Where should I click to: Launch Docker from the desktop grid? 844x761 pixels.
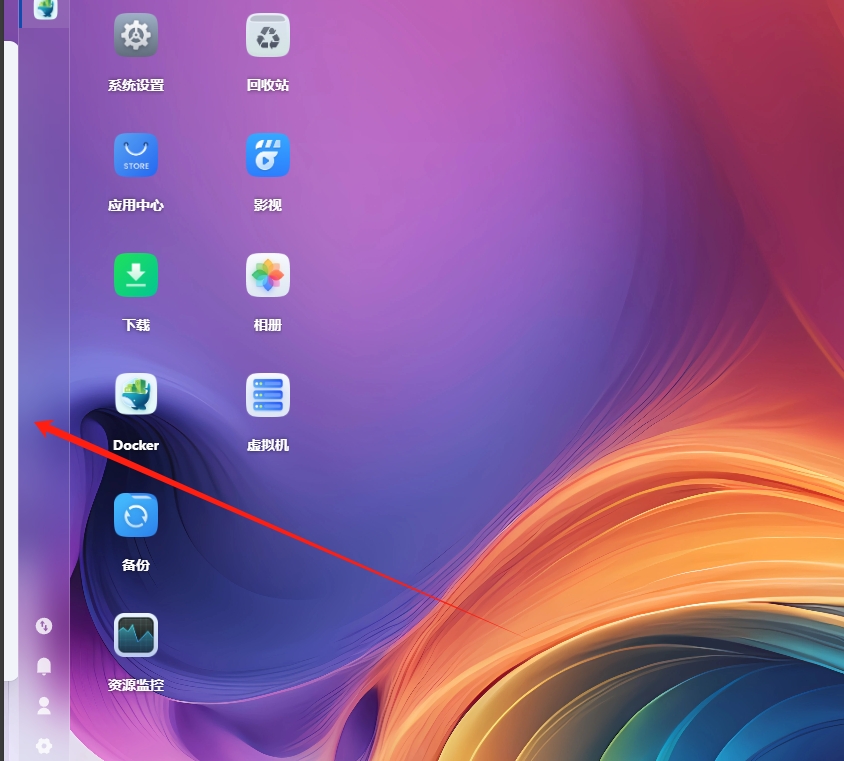pos(136,394)
